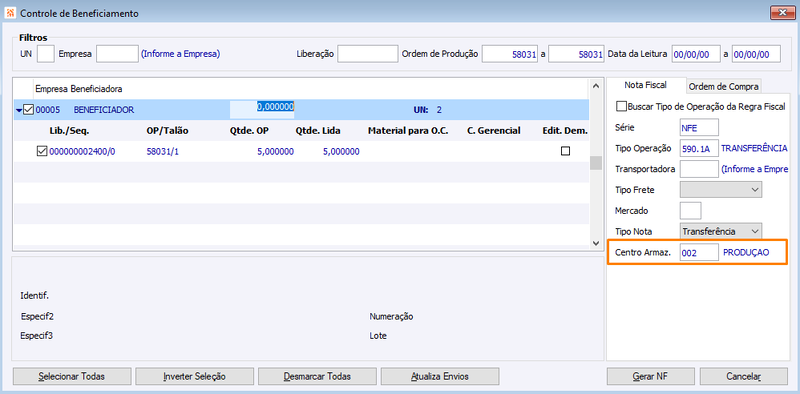Select the 000000002400/0 cell

tap(82, 152)
